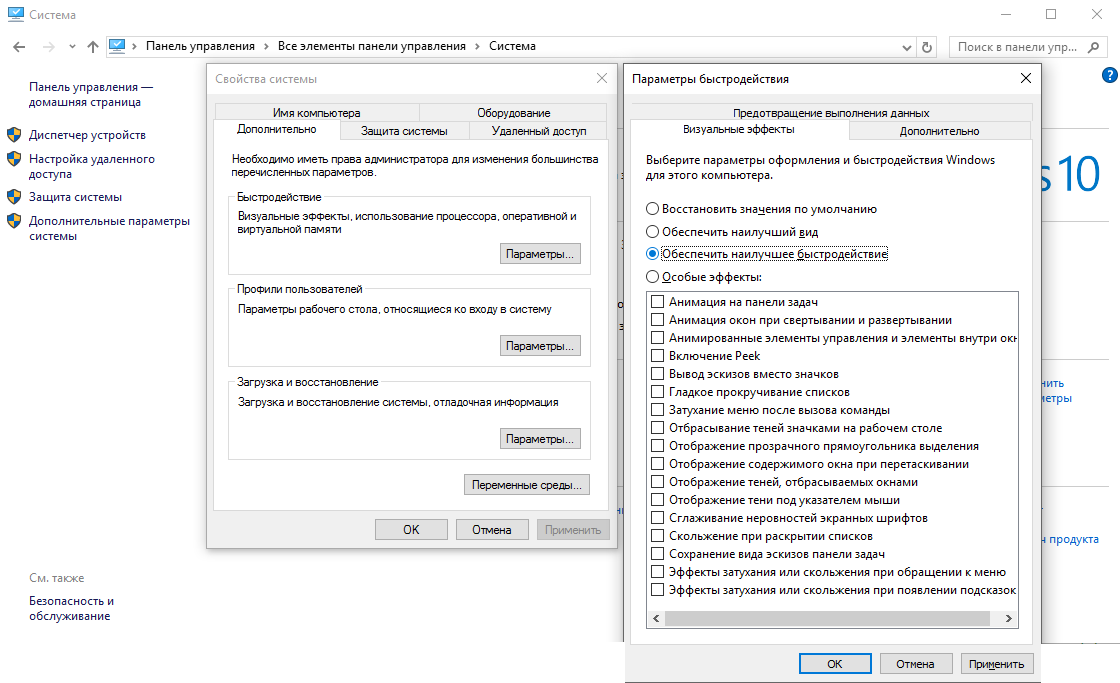Enable Скольжение при раскрытии списков checkbox
This screenshot has width=1120, height=683.
coord(658,535)
